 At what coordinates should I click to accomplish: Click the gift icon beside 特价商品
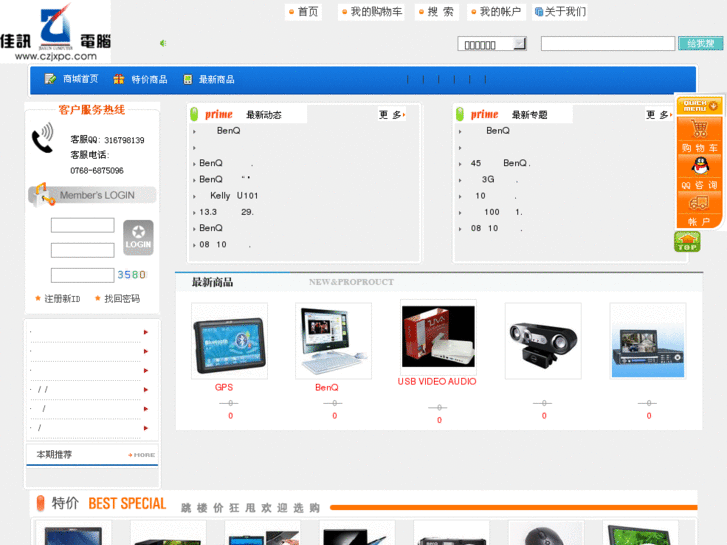click(119, 79)
